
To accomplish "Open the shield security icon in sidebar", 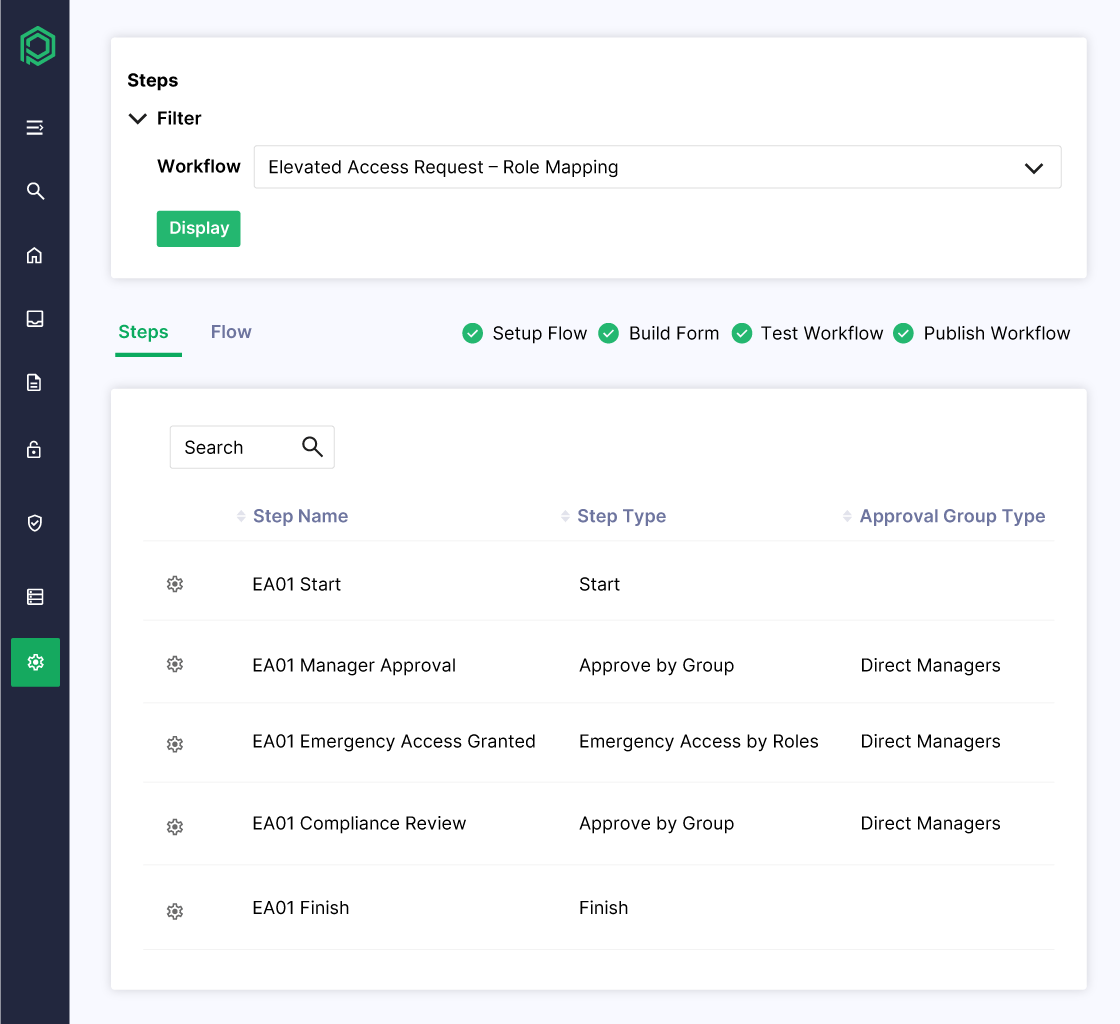I will [x=35, y=523].
